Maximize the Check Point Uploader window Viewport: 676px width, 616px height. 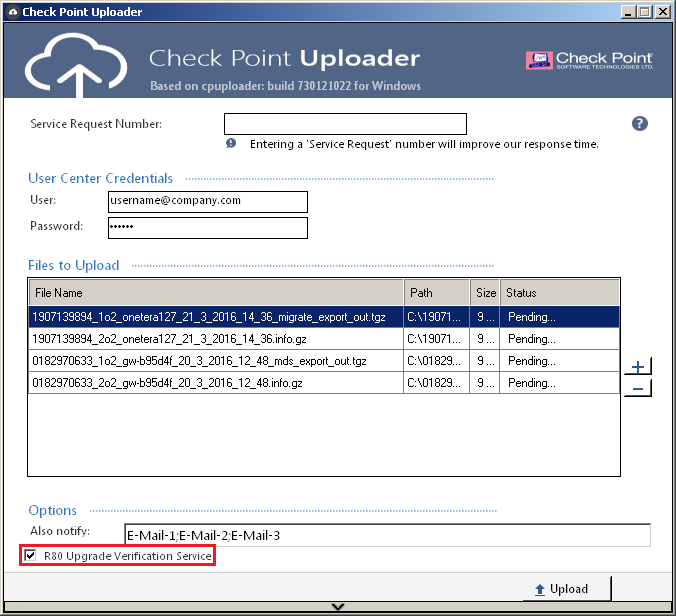645,12
